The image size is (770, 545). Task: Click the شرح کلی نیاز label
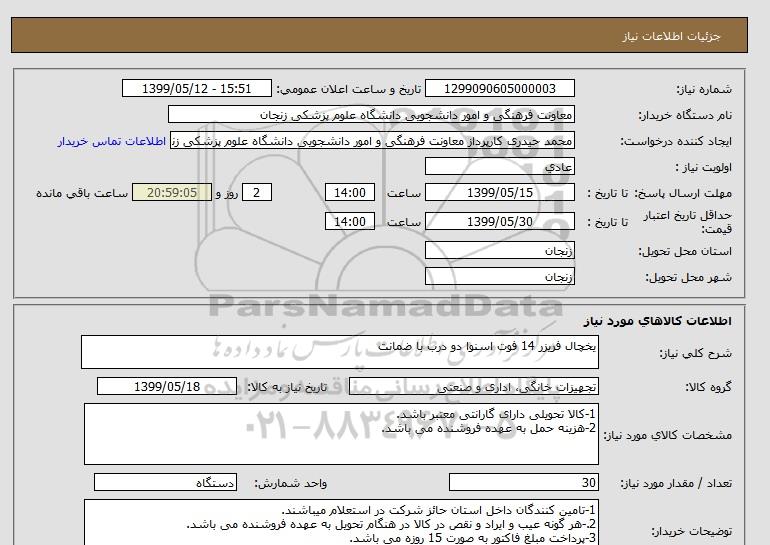coord(695,353)
